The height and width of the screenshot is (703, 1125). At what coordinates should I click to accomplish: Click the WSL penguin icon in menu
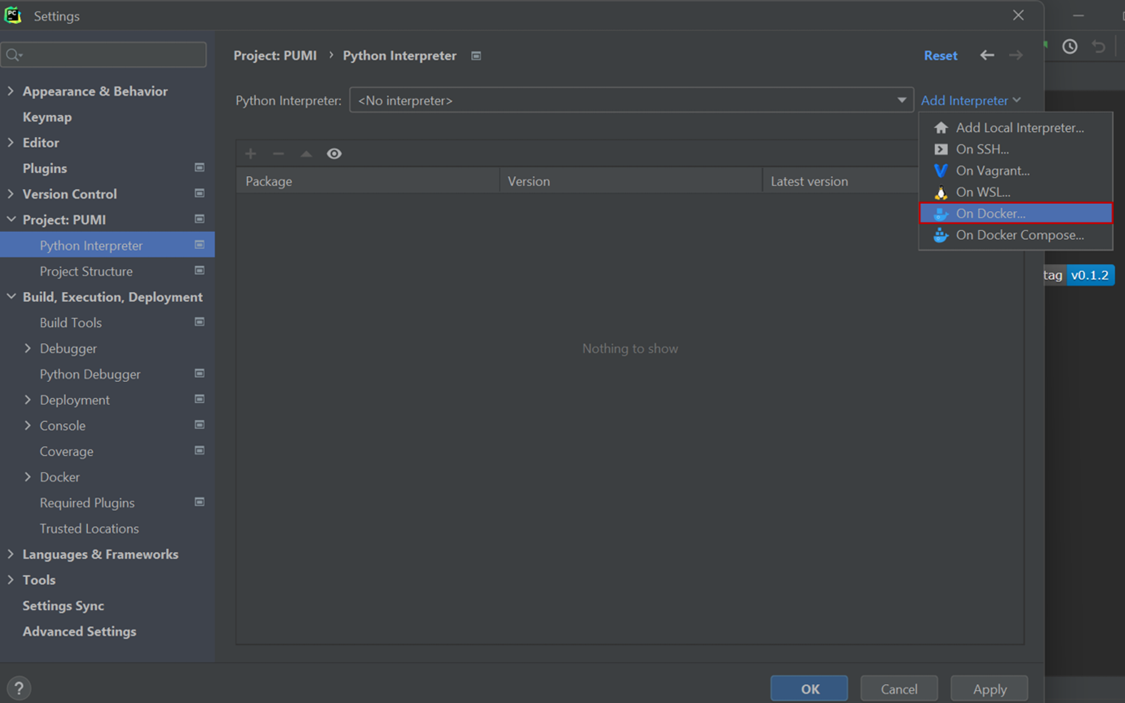[x=941, y=192]
